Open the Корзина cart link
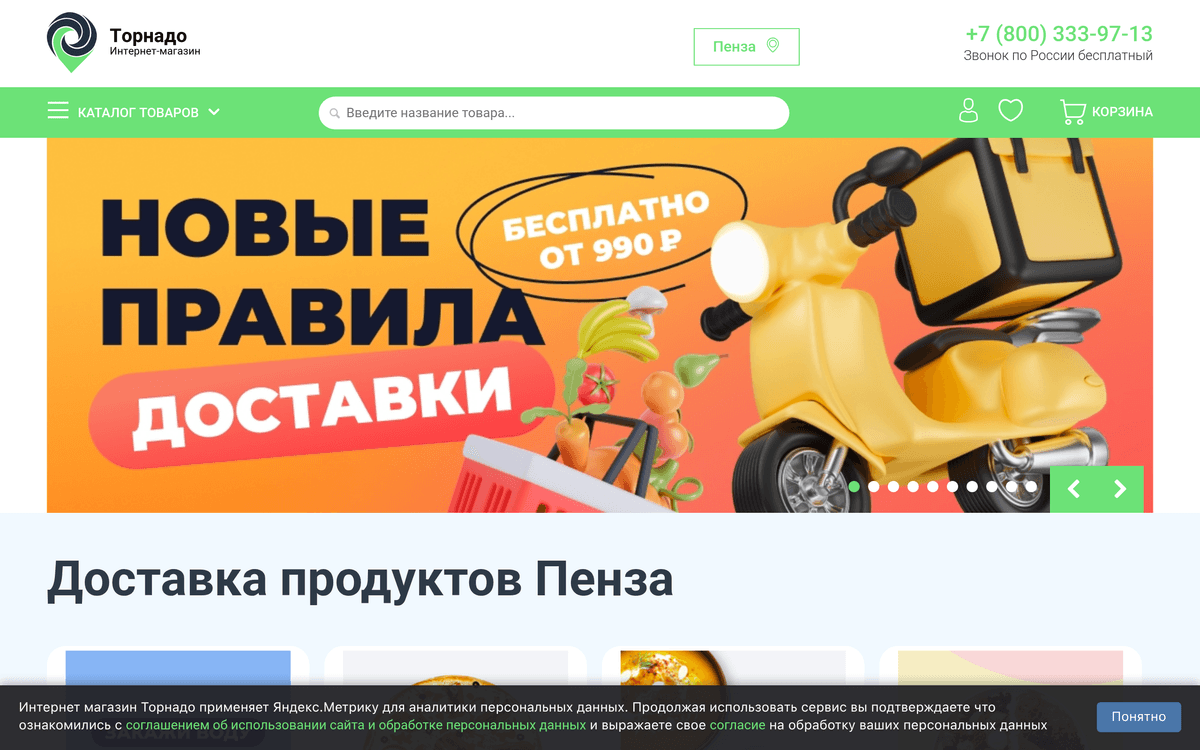This screenshot has height=750, width=1200. (x=1107, y=112)
